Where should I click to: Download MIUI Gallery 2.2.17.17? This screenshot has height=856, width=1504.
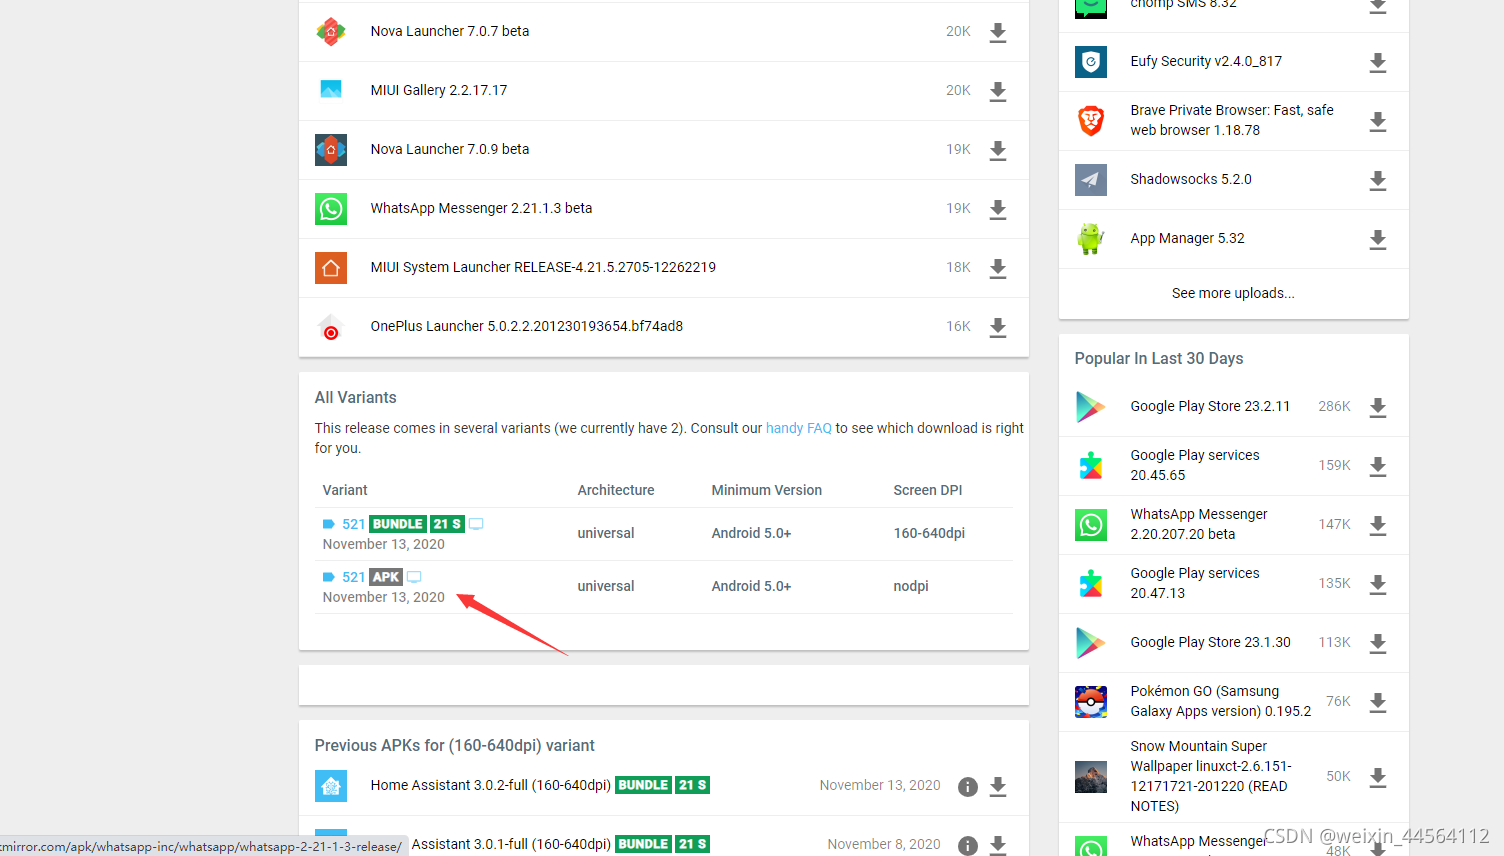(997, 92)
